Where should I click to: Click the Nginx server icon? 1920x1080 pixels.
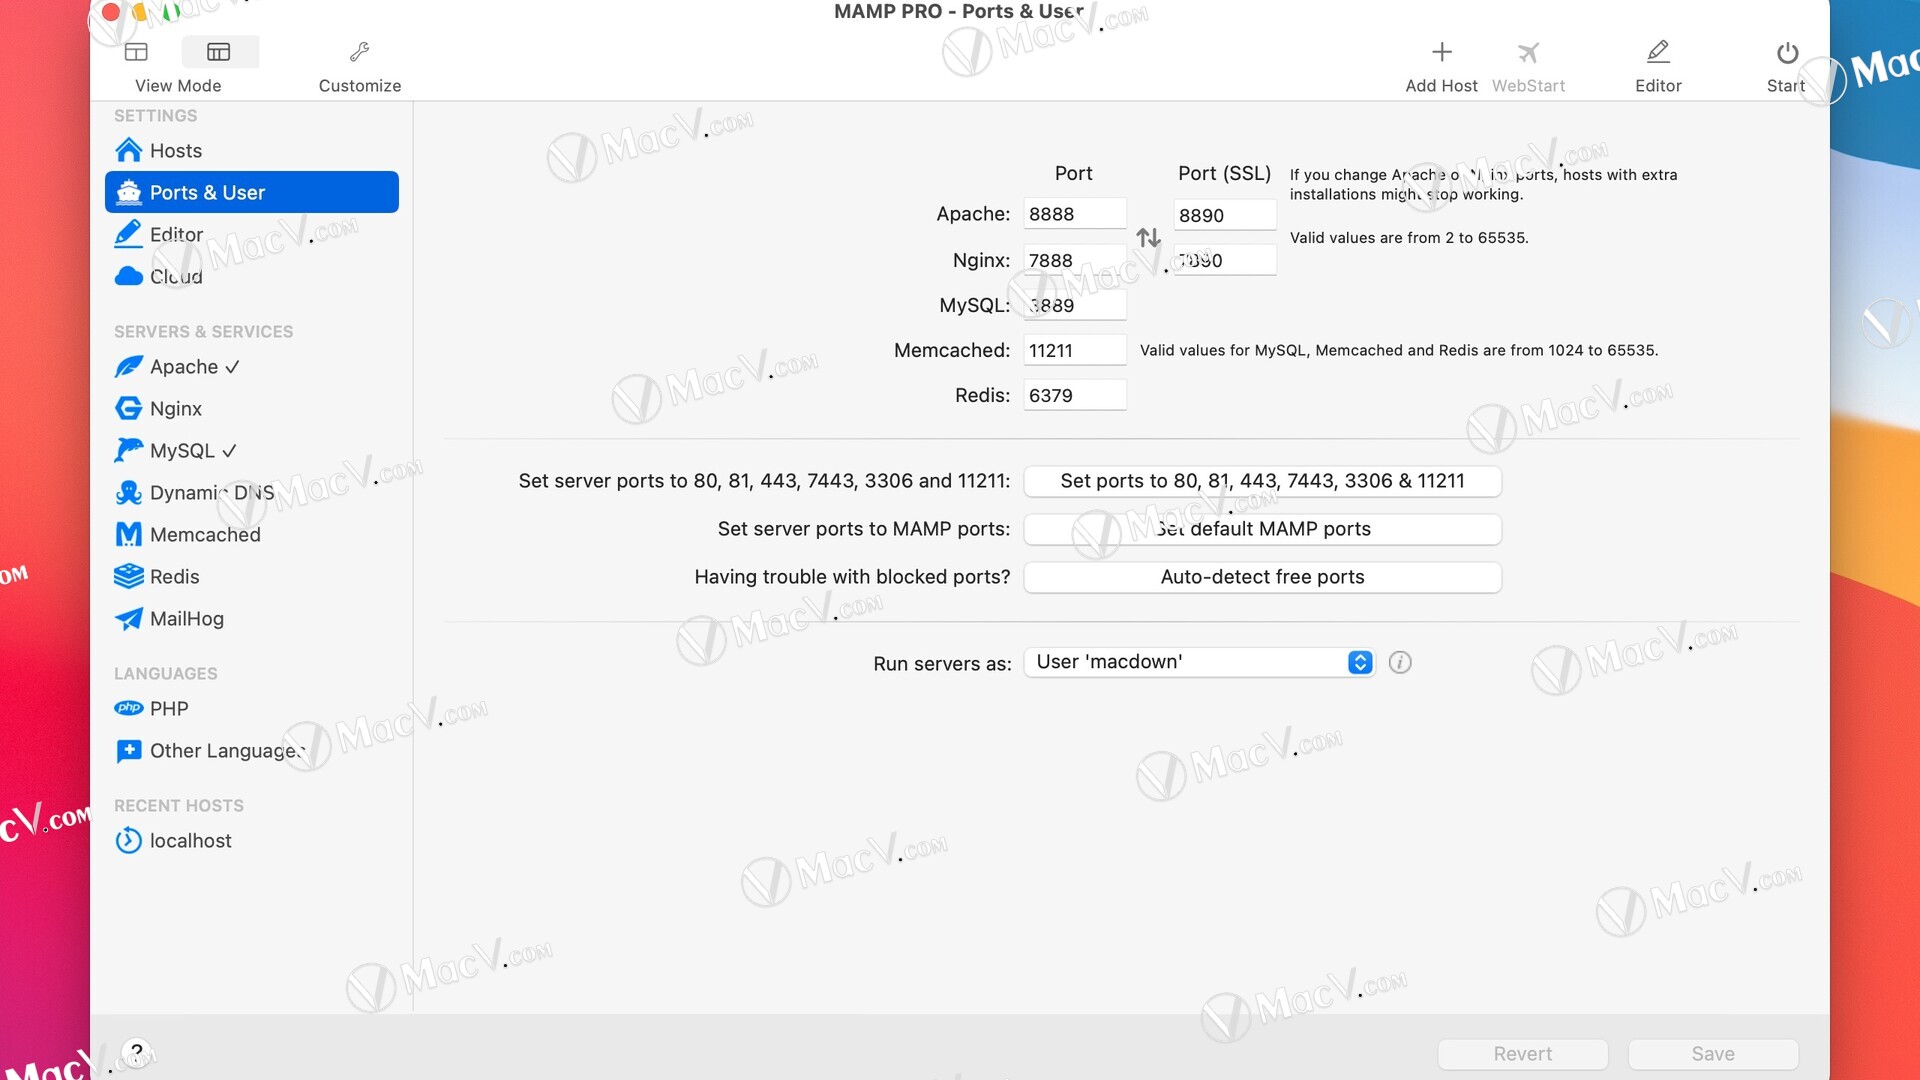point(128,407)
